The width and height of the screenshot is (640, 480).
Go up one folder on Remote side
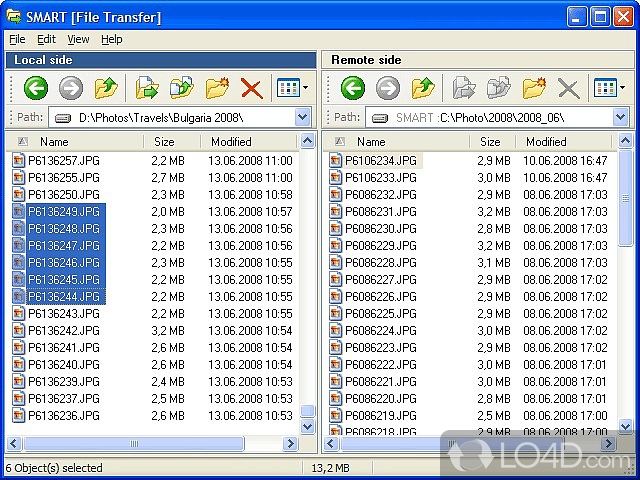(x=423, y=88)
